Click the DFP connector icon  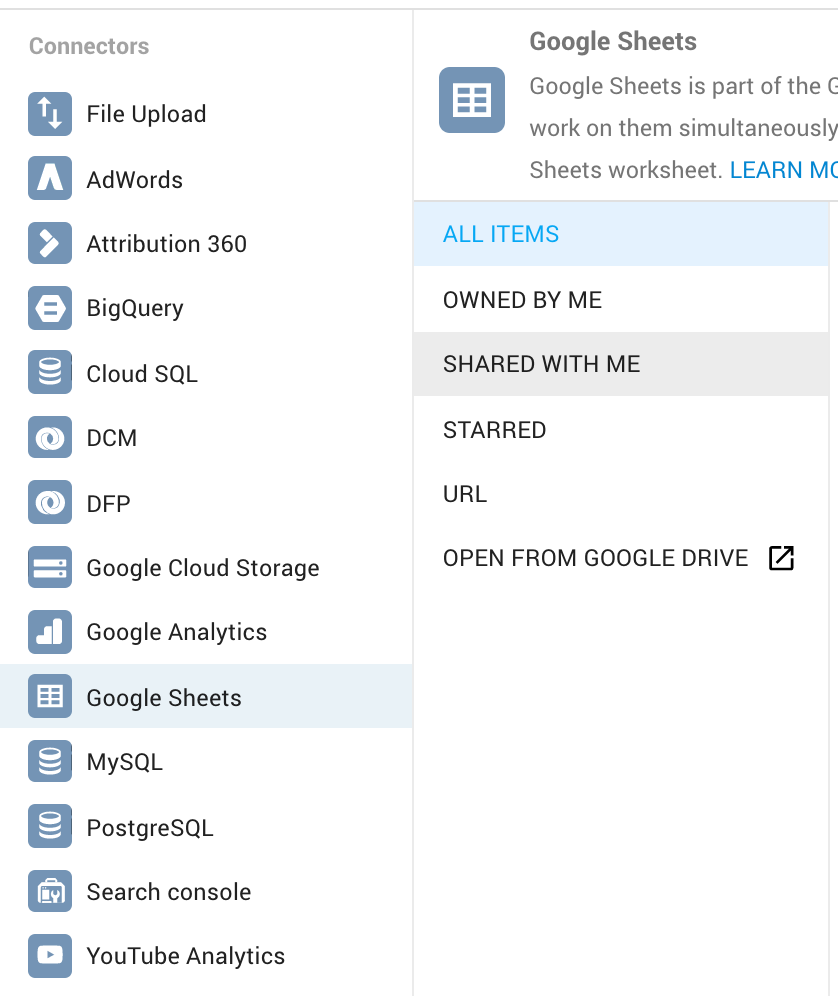50,502
